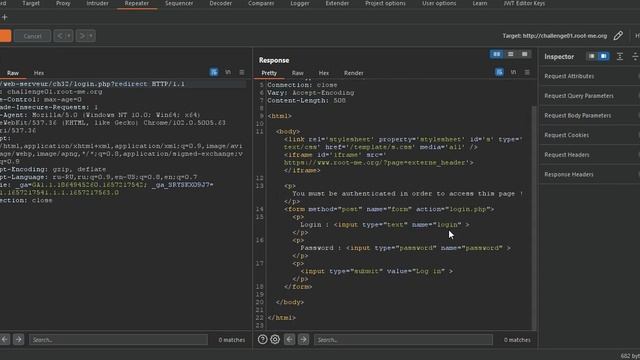Switch to the Comparer tab
Image resolution: width=640 pixels, height=360 pixels.
(x=261, y=3)
